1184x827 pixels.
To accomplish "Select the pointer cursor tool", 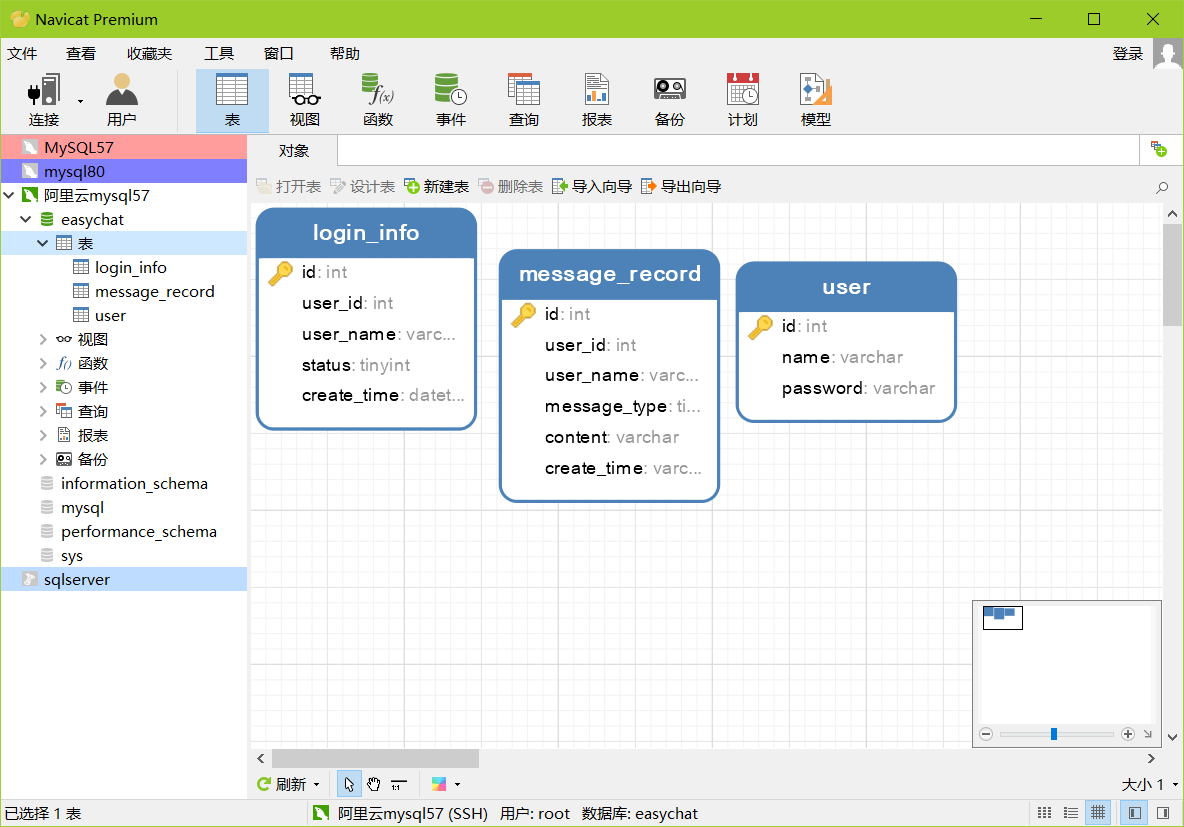I will pyautogui.click(x=349, y=784).
